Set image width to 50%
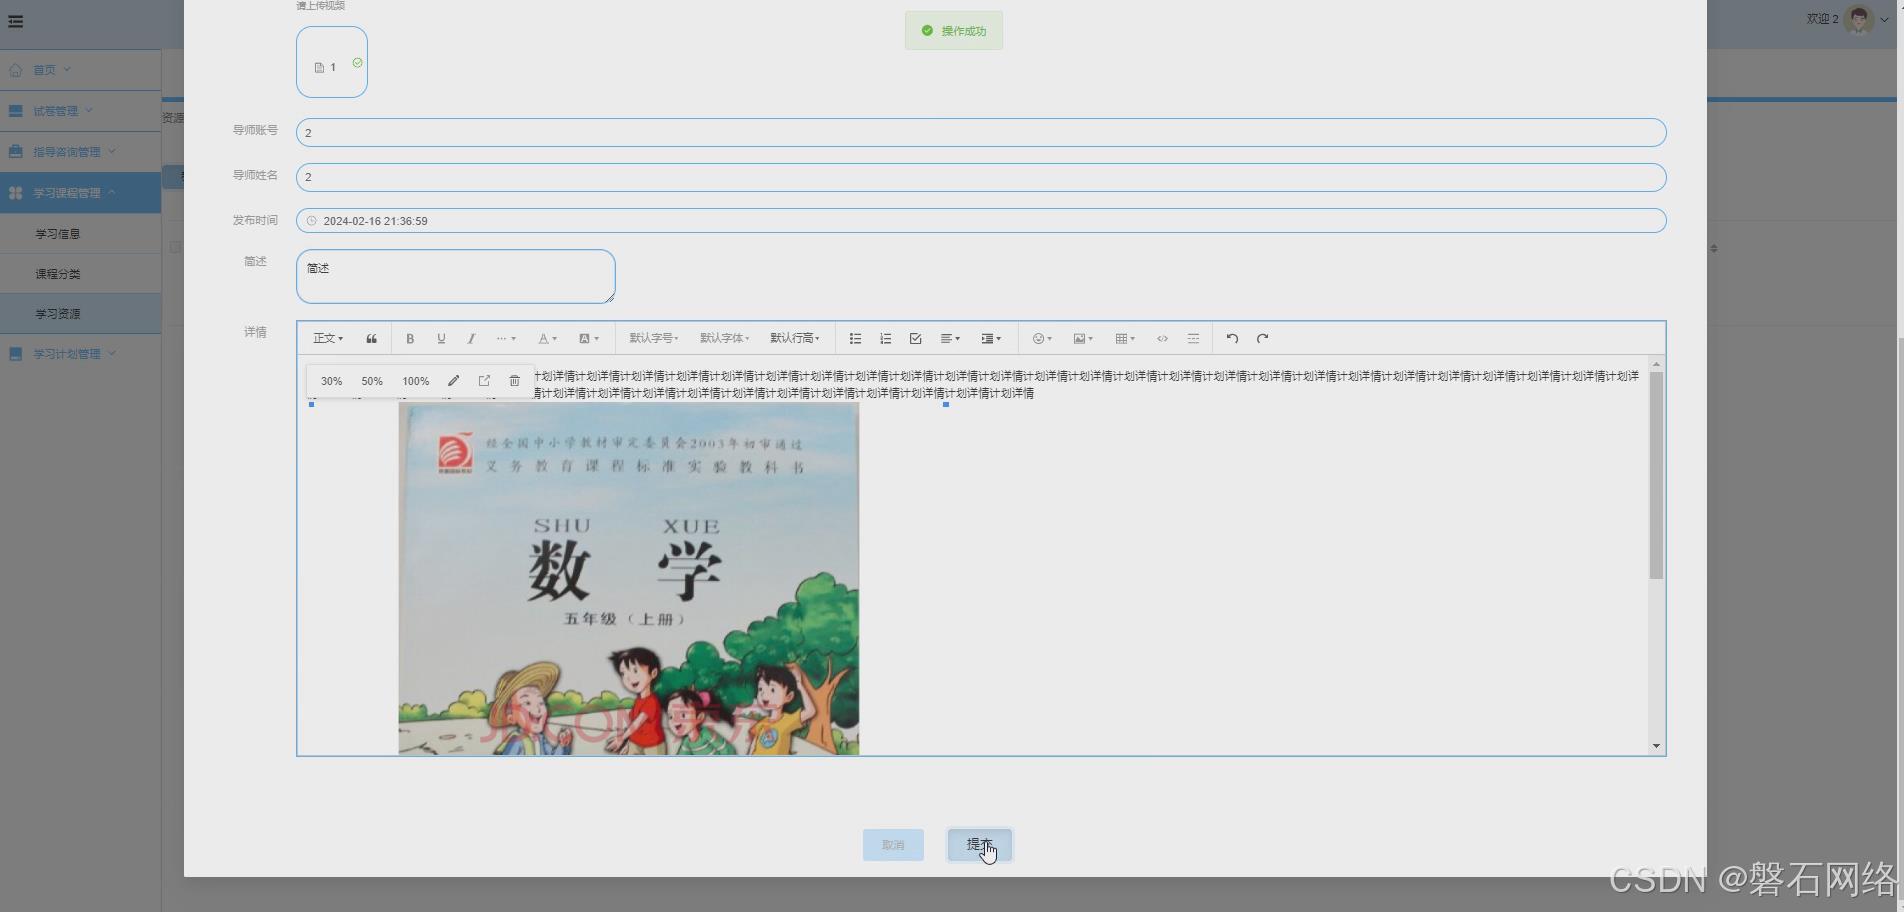Screen dimensions: 1904x912 (x=372, y=381)
